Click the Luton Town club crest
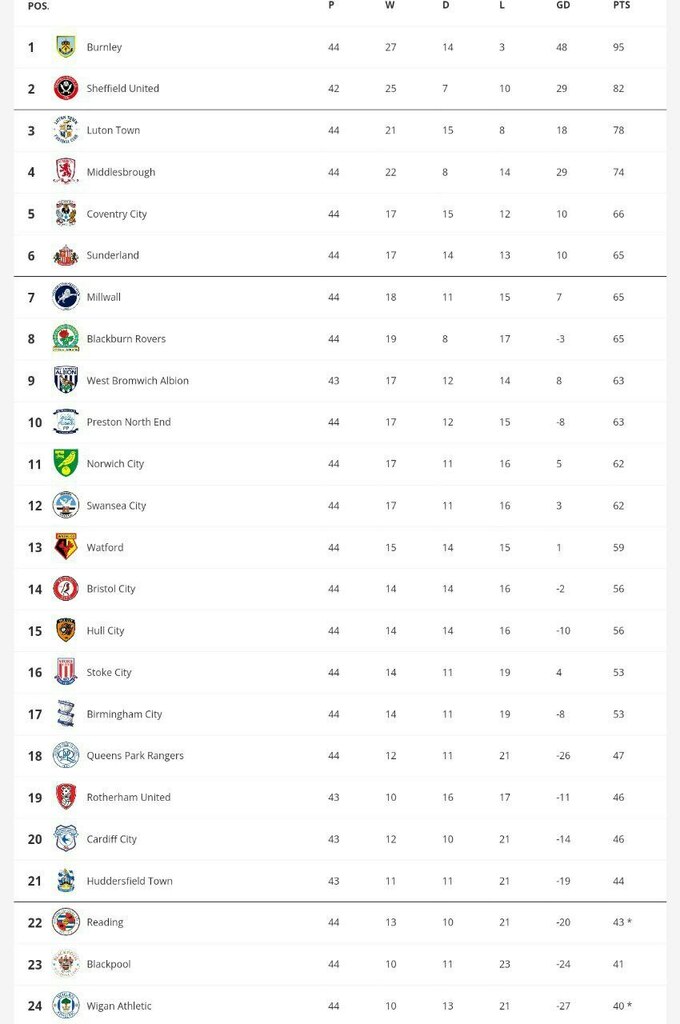 coord(66,130)
